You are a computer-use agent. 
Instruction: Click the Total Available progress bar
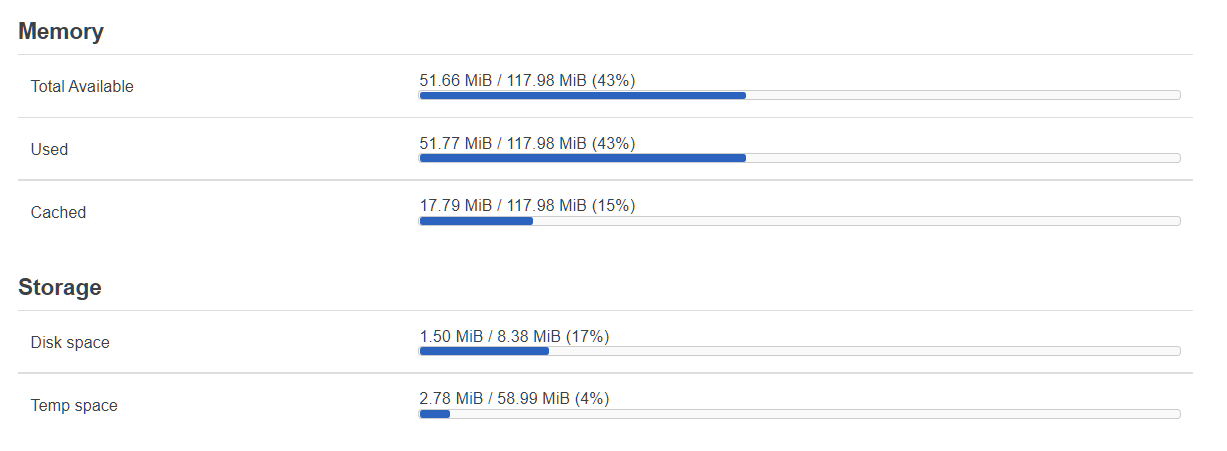(800, 95)
